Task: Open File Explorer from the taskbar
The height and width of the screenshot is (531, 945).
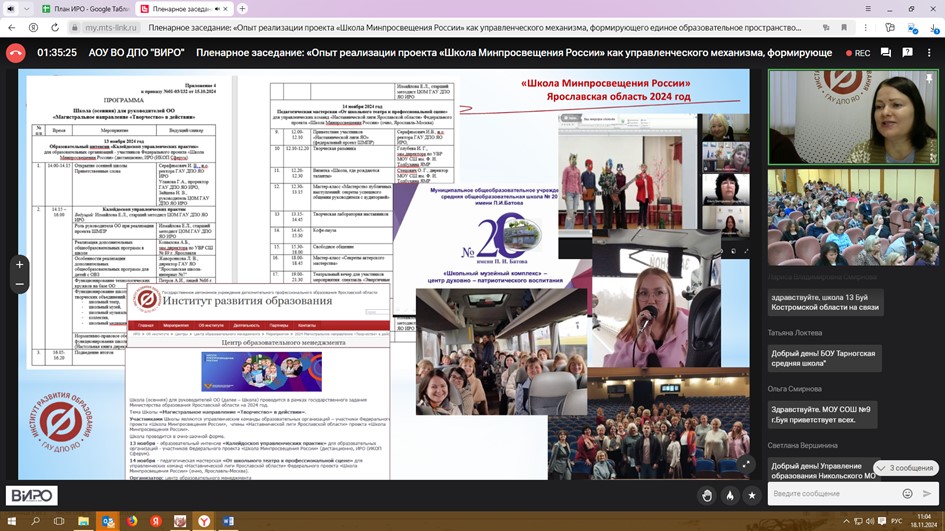Action: (x=84, y=521)
